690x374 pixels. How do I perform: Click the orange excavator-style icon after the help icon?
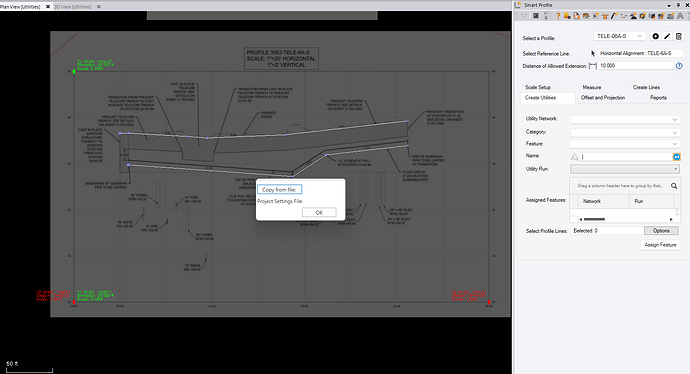(567, 16)
